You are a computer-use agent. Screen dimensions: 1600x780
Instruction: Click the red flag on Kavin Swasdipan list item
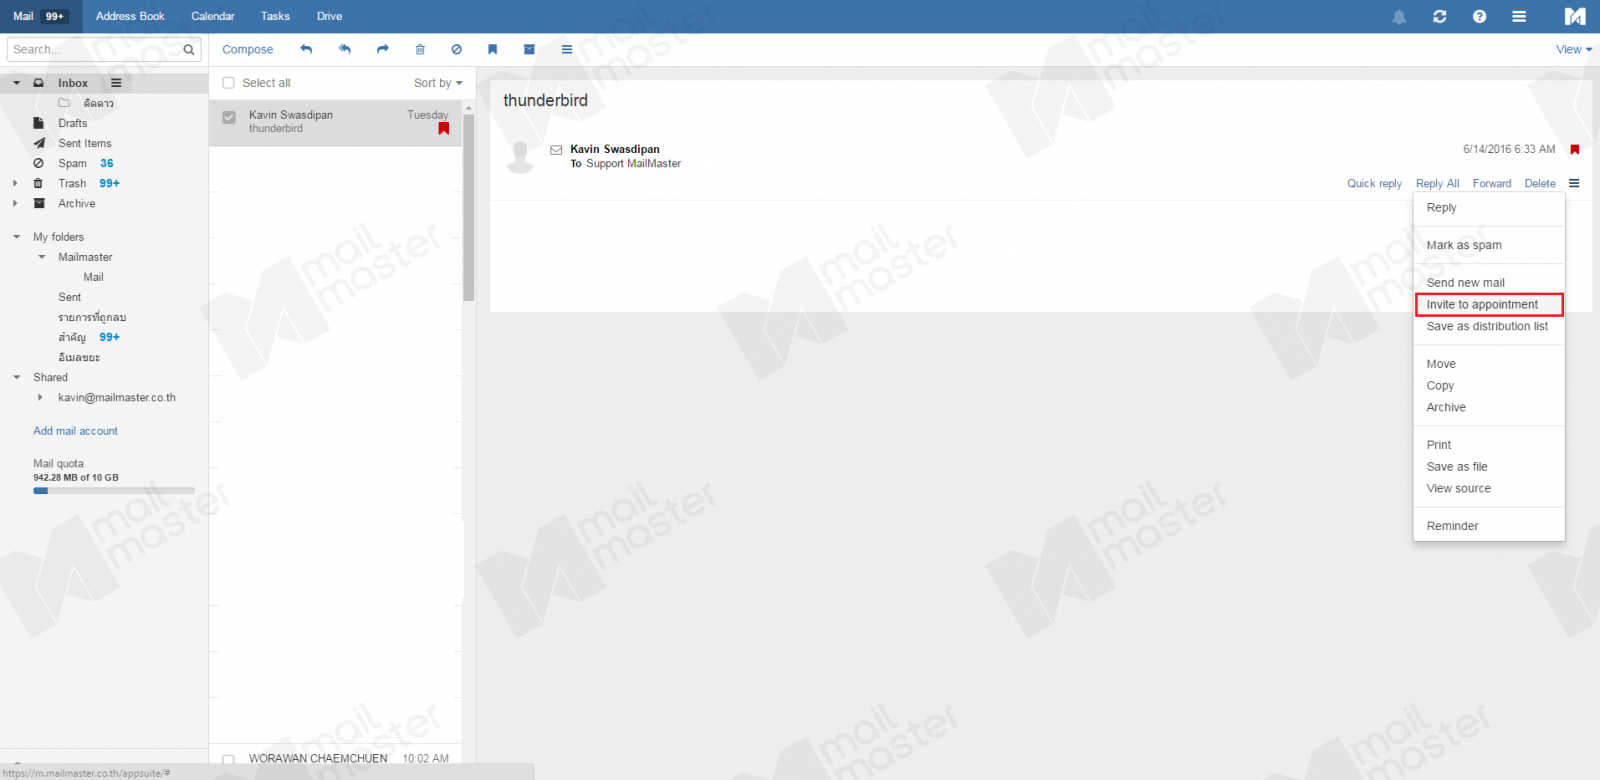click(x=444, y=128)
